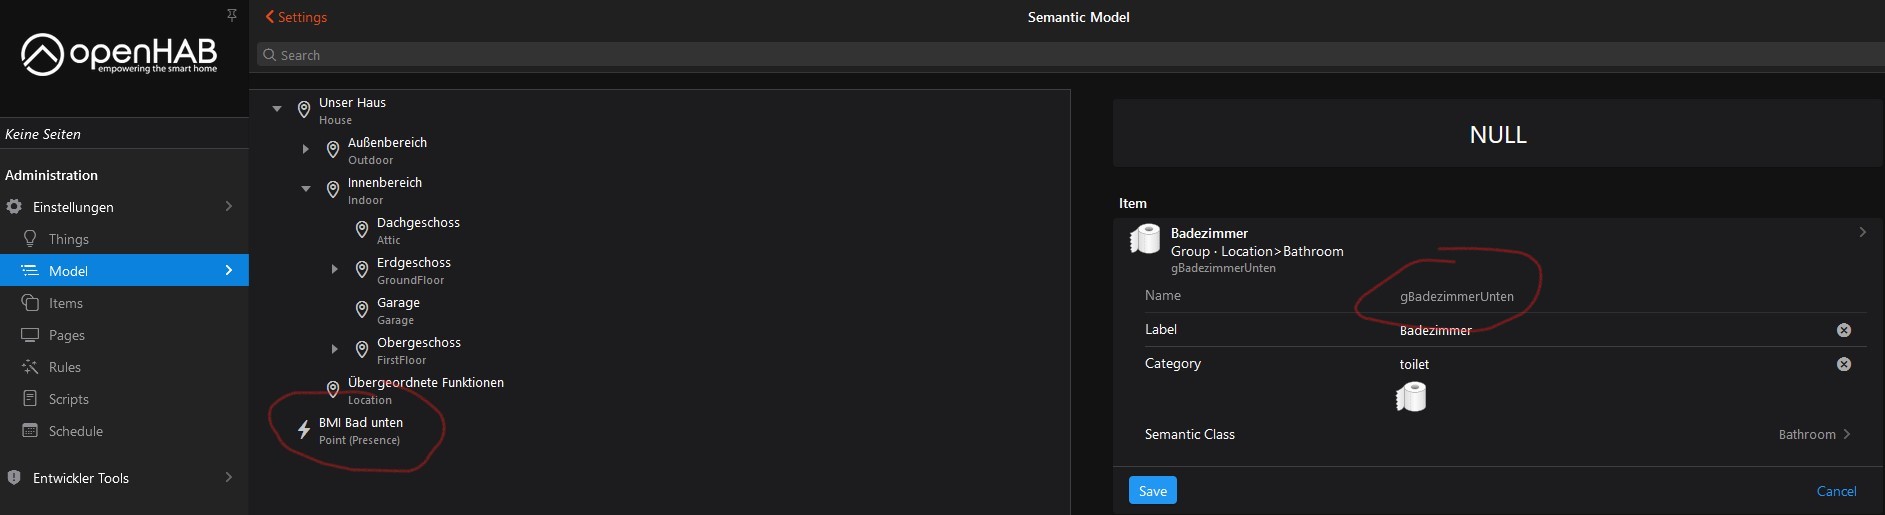Click the openHAB logo
The width and height of the screenshot is (1885, 515).
coord(119,54)
